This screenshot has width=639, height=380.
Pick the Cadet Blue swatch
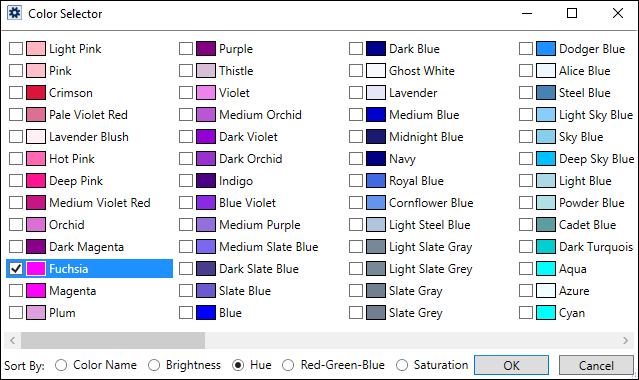pos(546,225)
